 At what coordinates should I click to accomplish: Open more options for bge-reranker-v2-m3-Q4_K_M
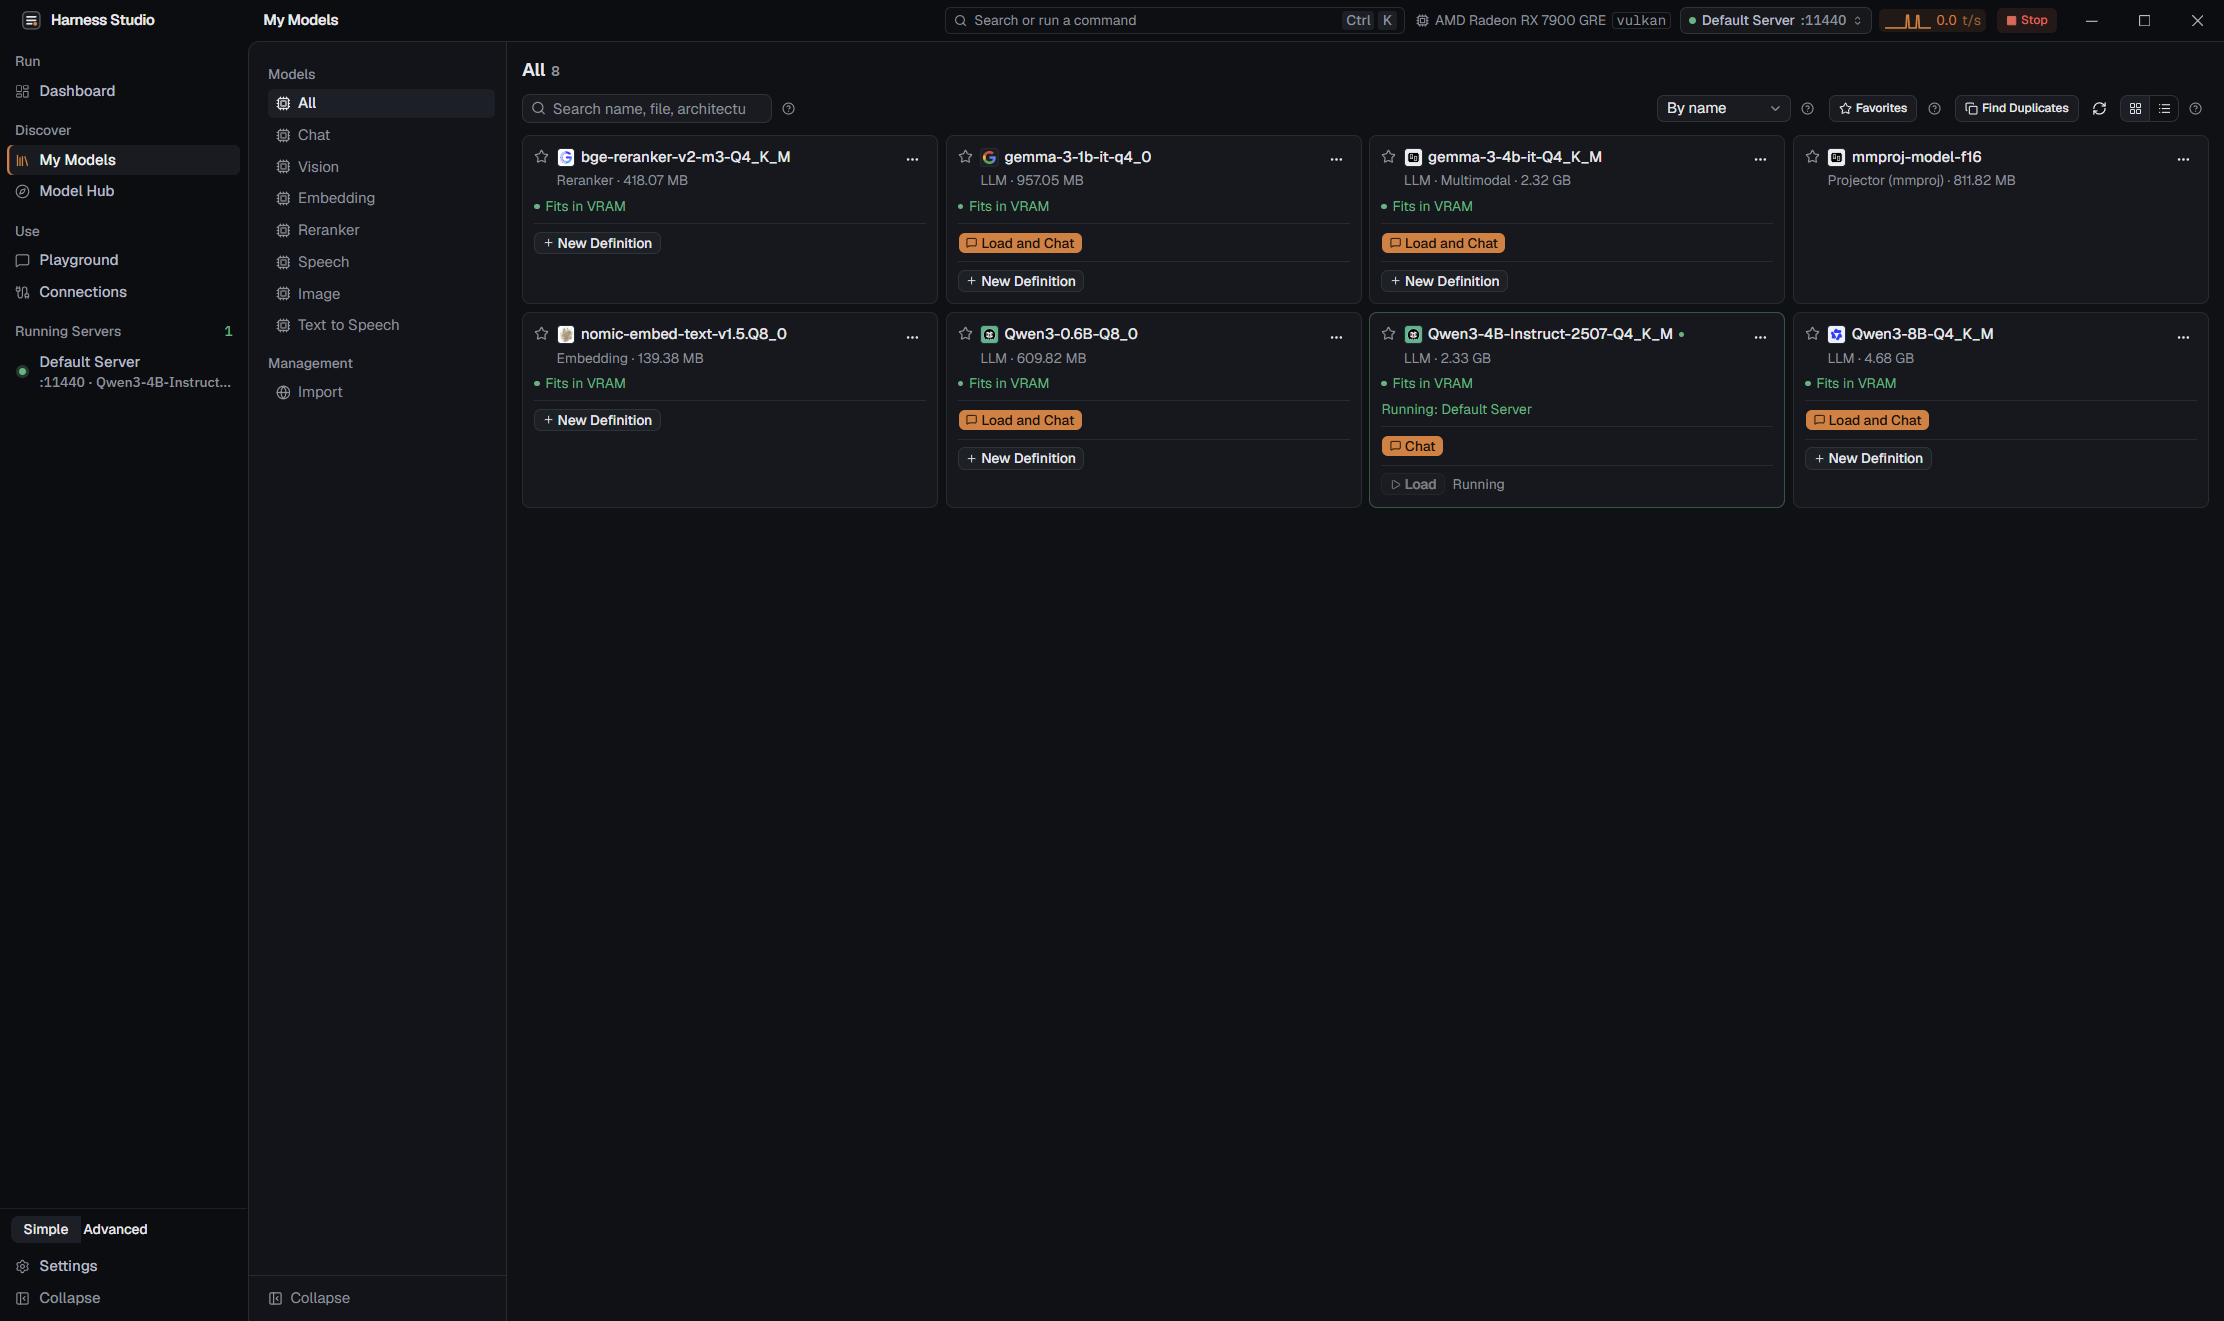[912, 159]
